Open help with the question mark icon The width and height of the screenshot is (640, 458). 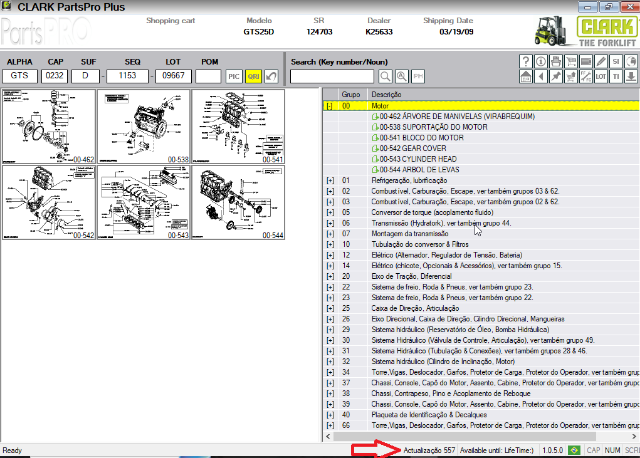526,61
